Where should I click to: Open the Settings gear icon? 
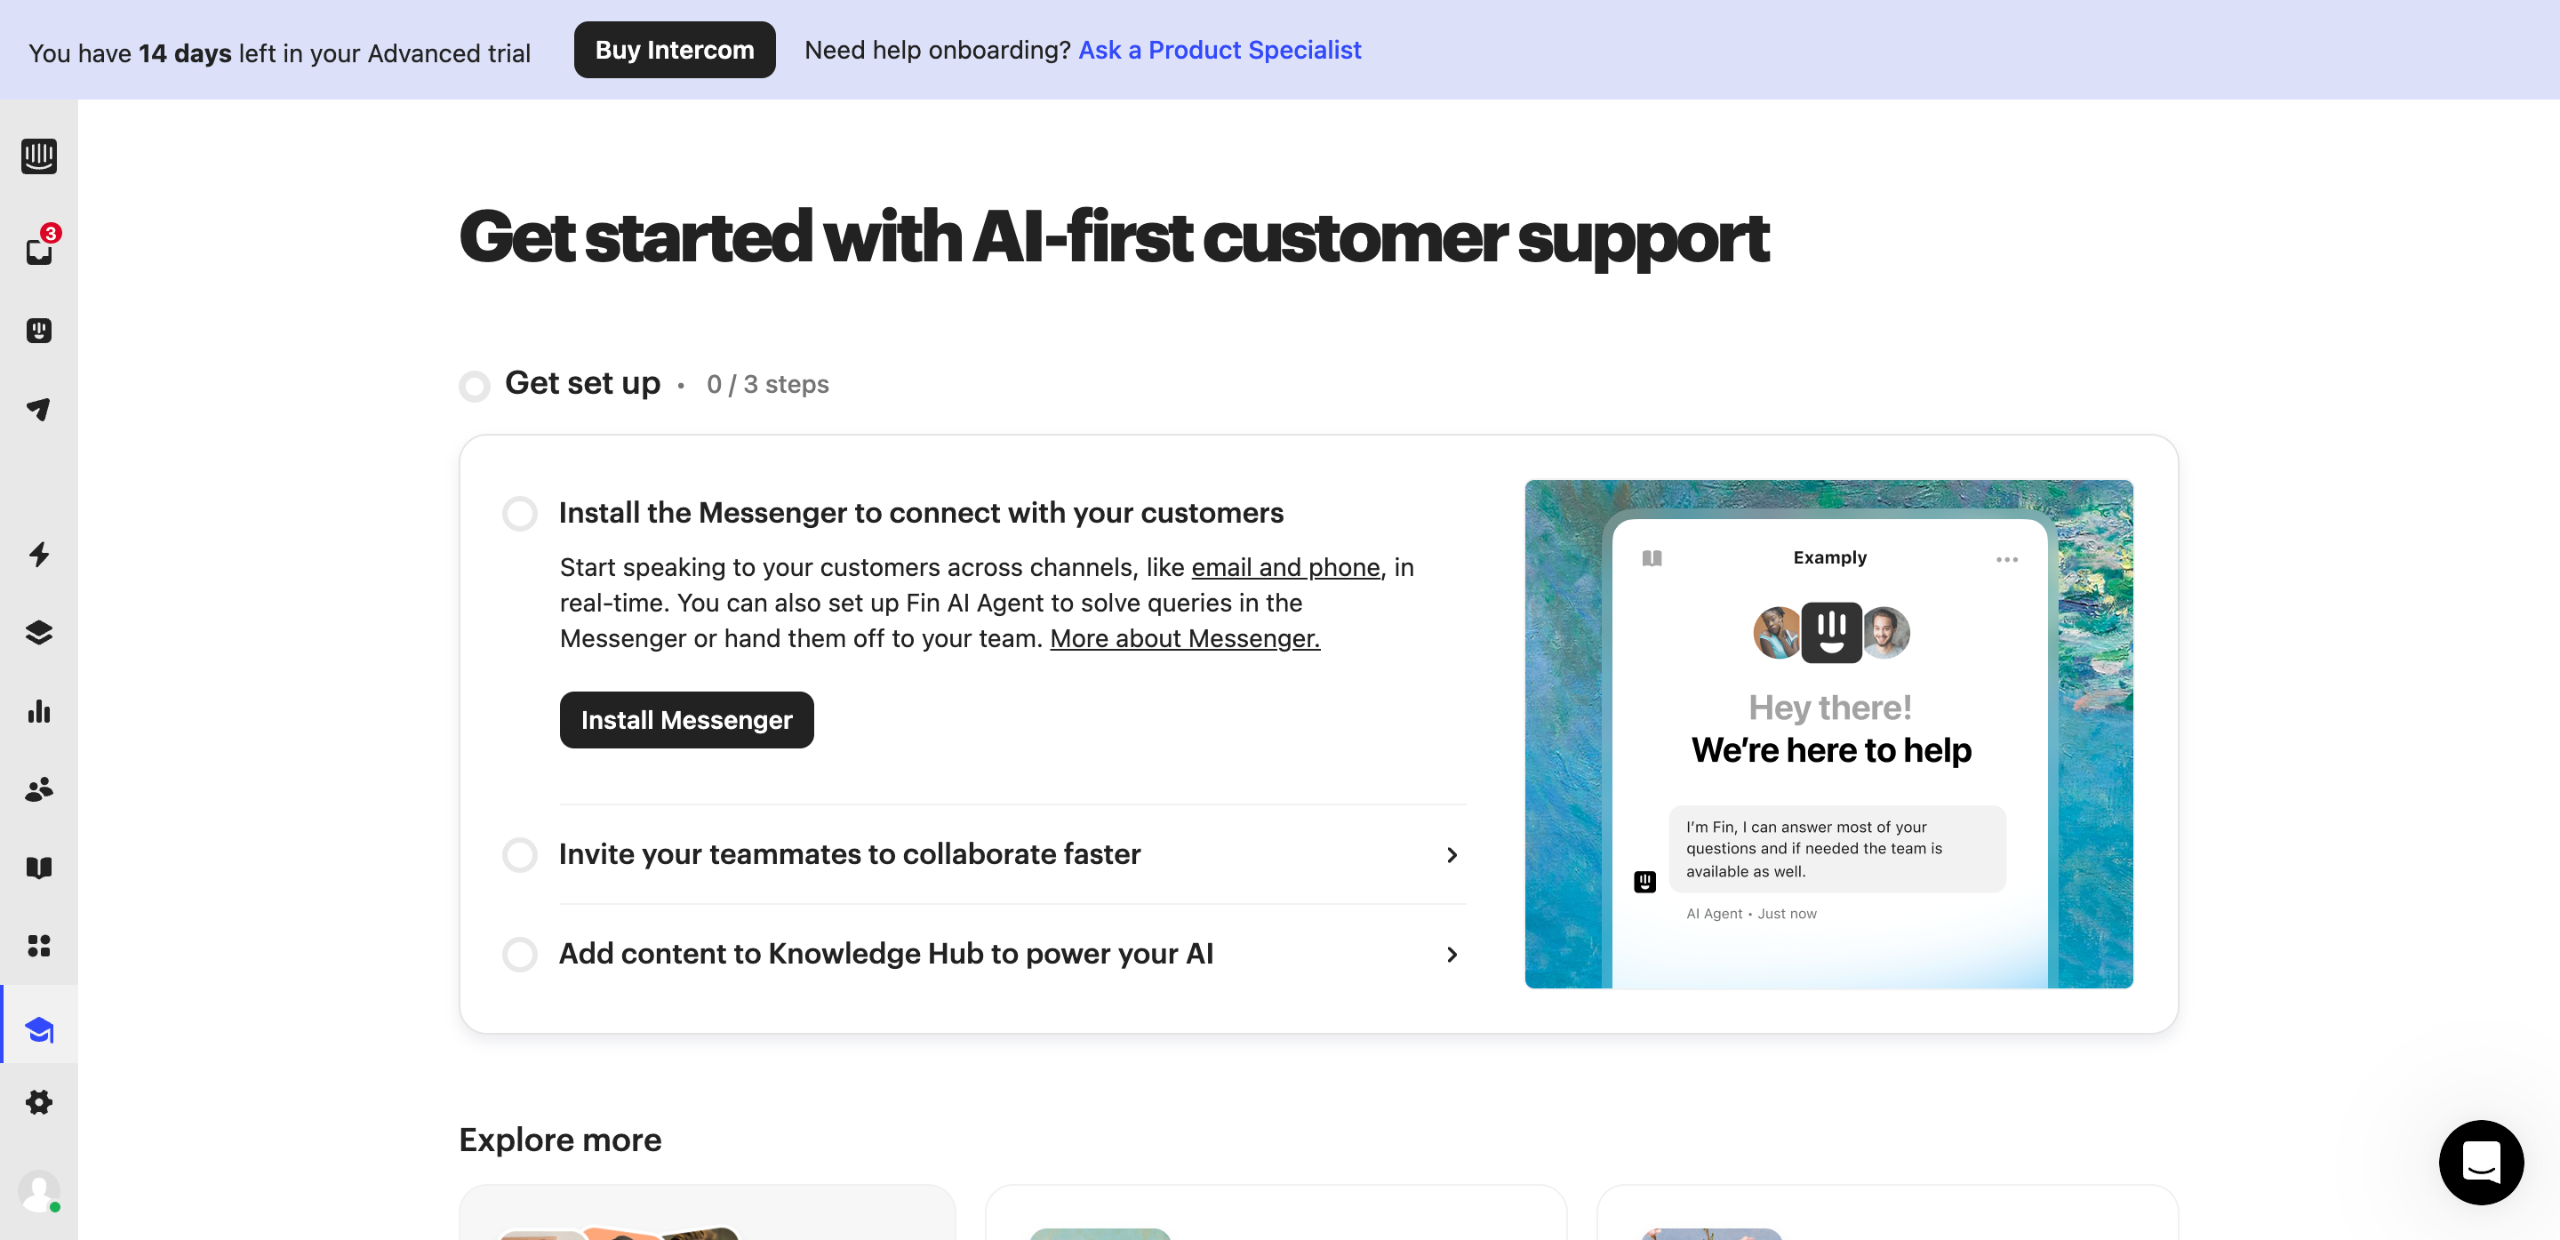coord(39,1102)
